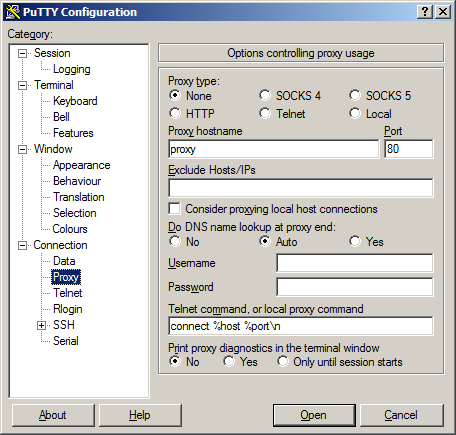
Task: Go to the Logging category
Action: (72, 69)
